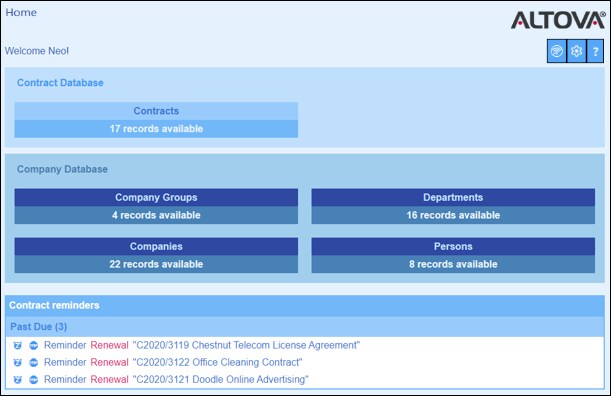Click '22 records available' under Companies
611x396 pixels.
coord(156,264)
